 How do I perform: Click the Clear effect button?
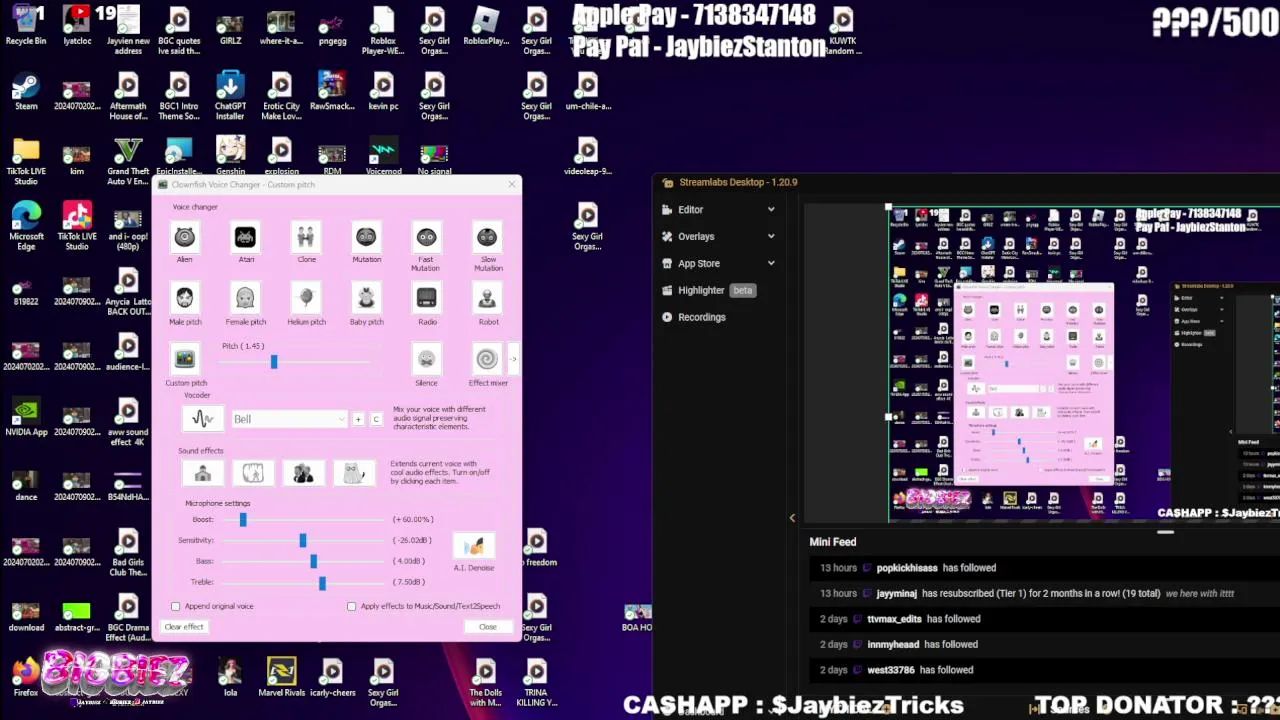pyautogui.click(x=184, y=627)
